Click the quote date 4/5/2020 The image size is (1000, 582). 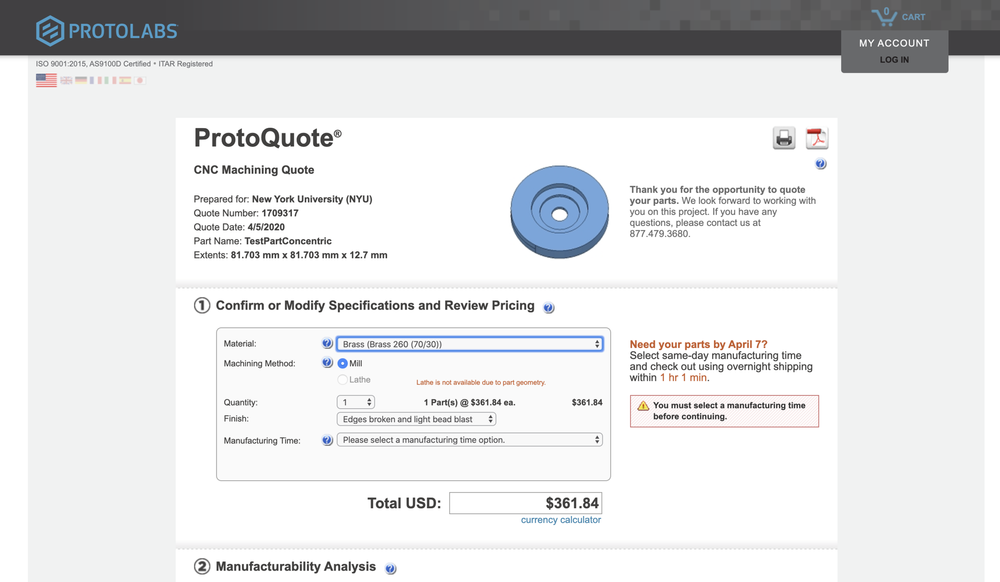click(266, 227)
